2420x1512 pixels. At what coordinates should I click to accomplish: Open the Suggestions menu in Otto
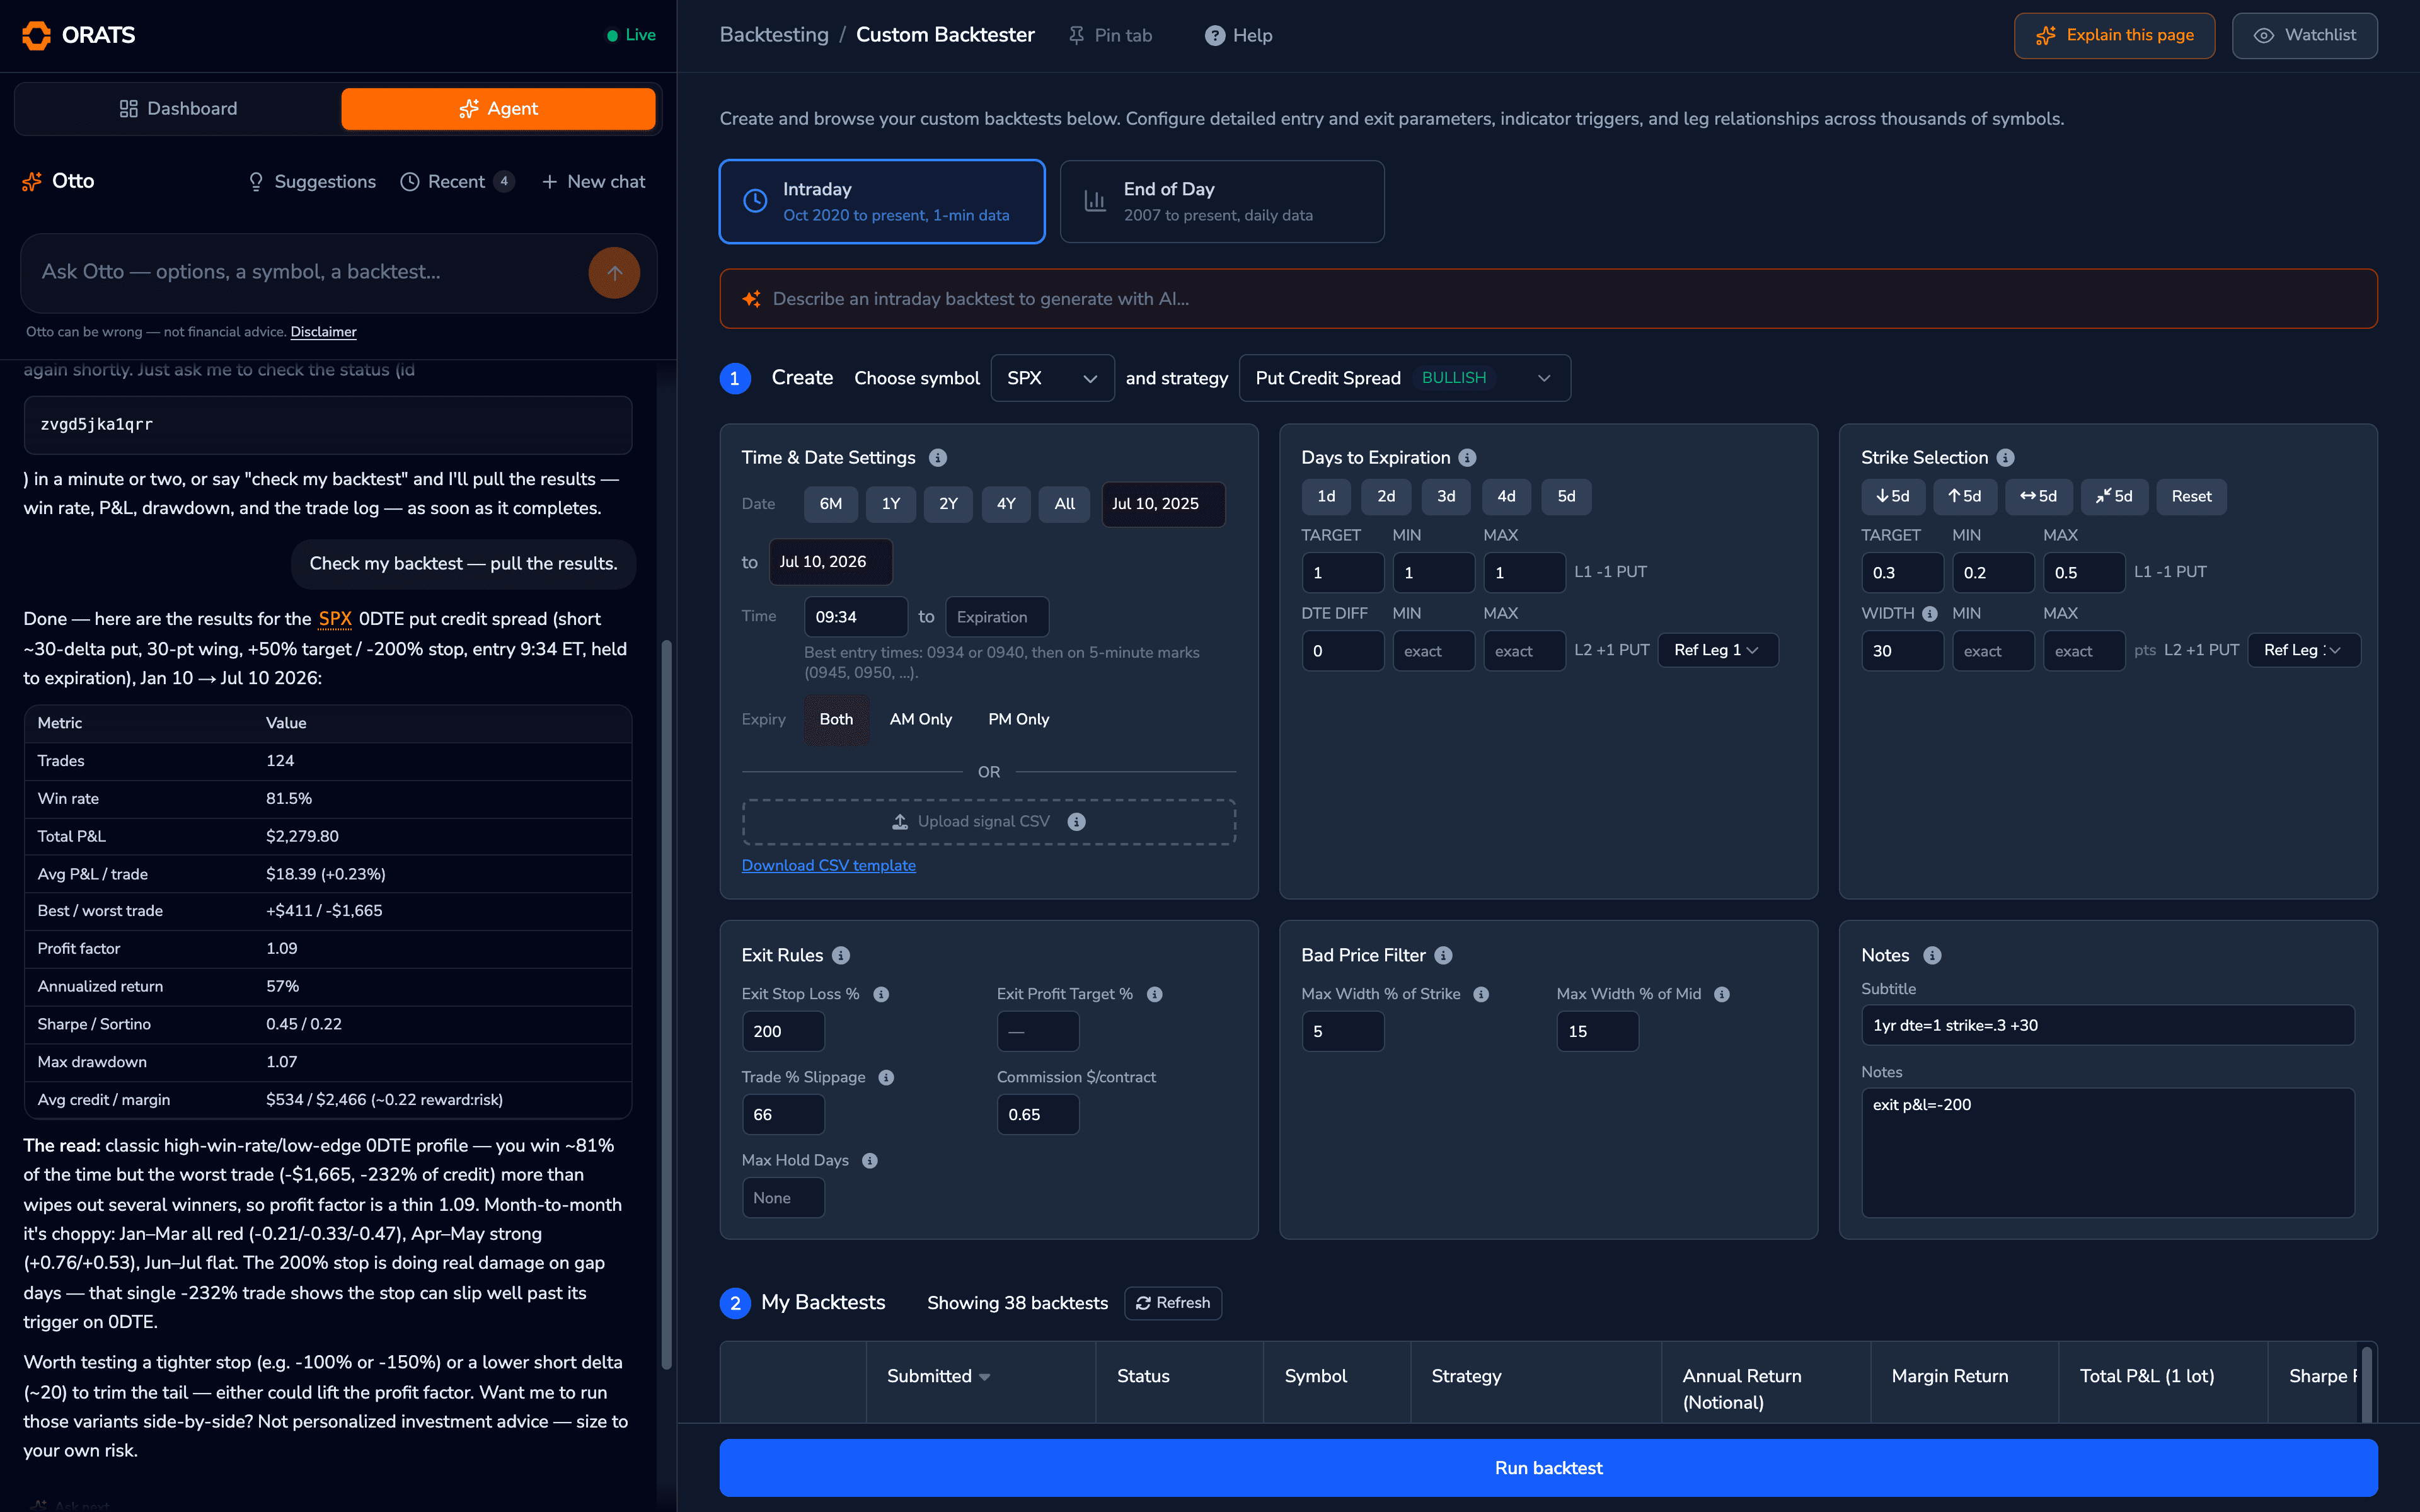[x=312, y=181]
